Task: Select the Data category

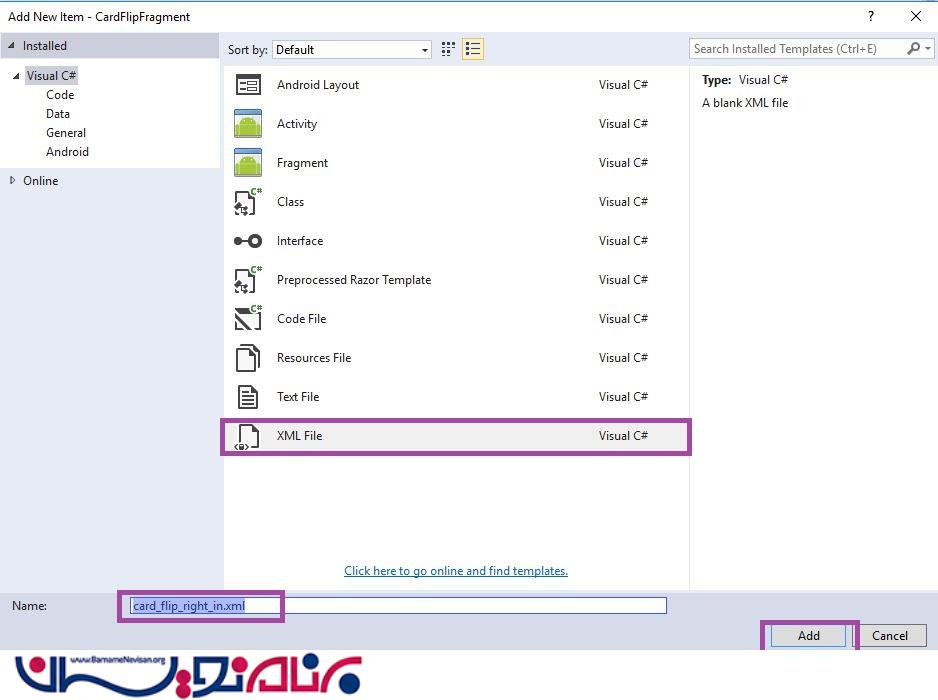Action: pyautogui.click(x=58, y=114)
